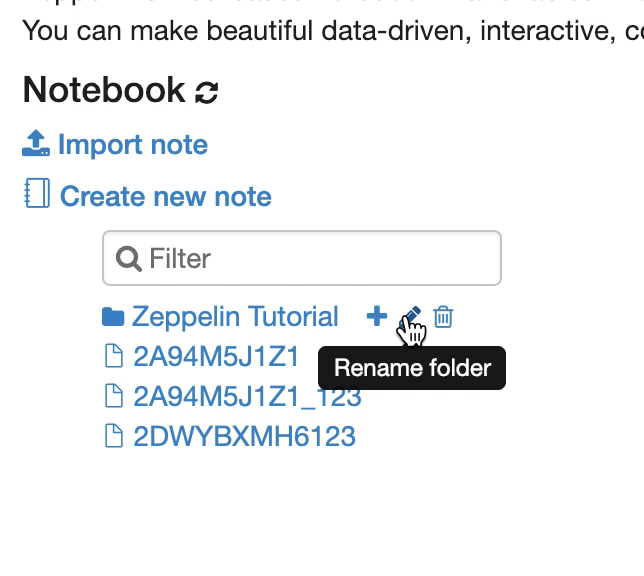This screenshot has width=644, height=576.
Task: Click the Zeppelin Tutorial folder icon
Action: (113, 317)
